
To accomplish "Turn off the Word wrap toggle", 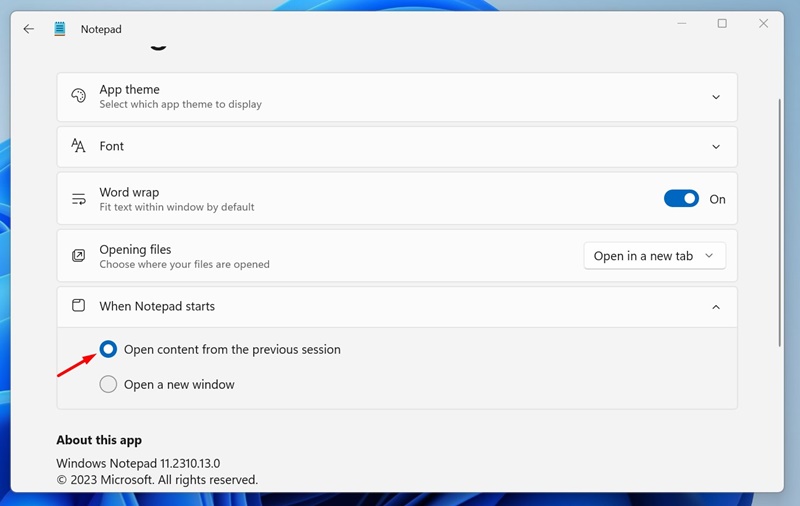I will click(681, 199).
